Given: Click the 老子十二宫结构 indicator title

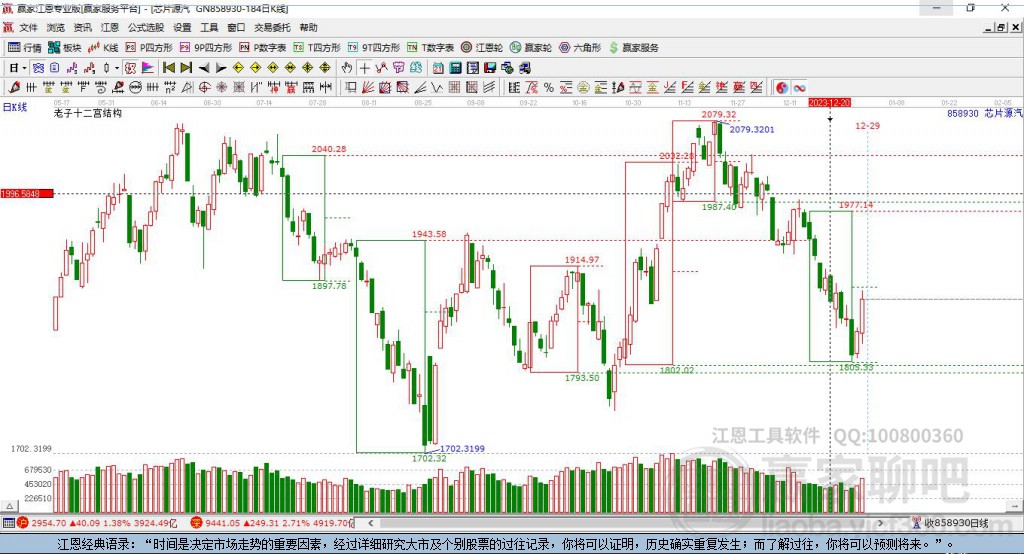Looking at the screenshot, I should 88,113.
